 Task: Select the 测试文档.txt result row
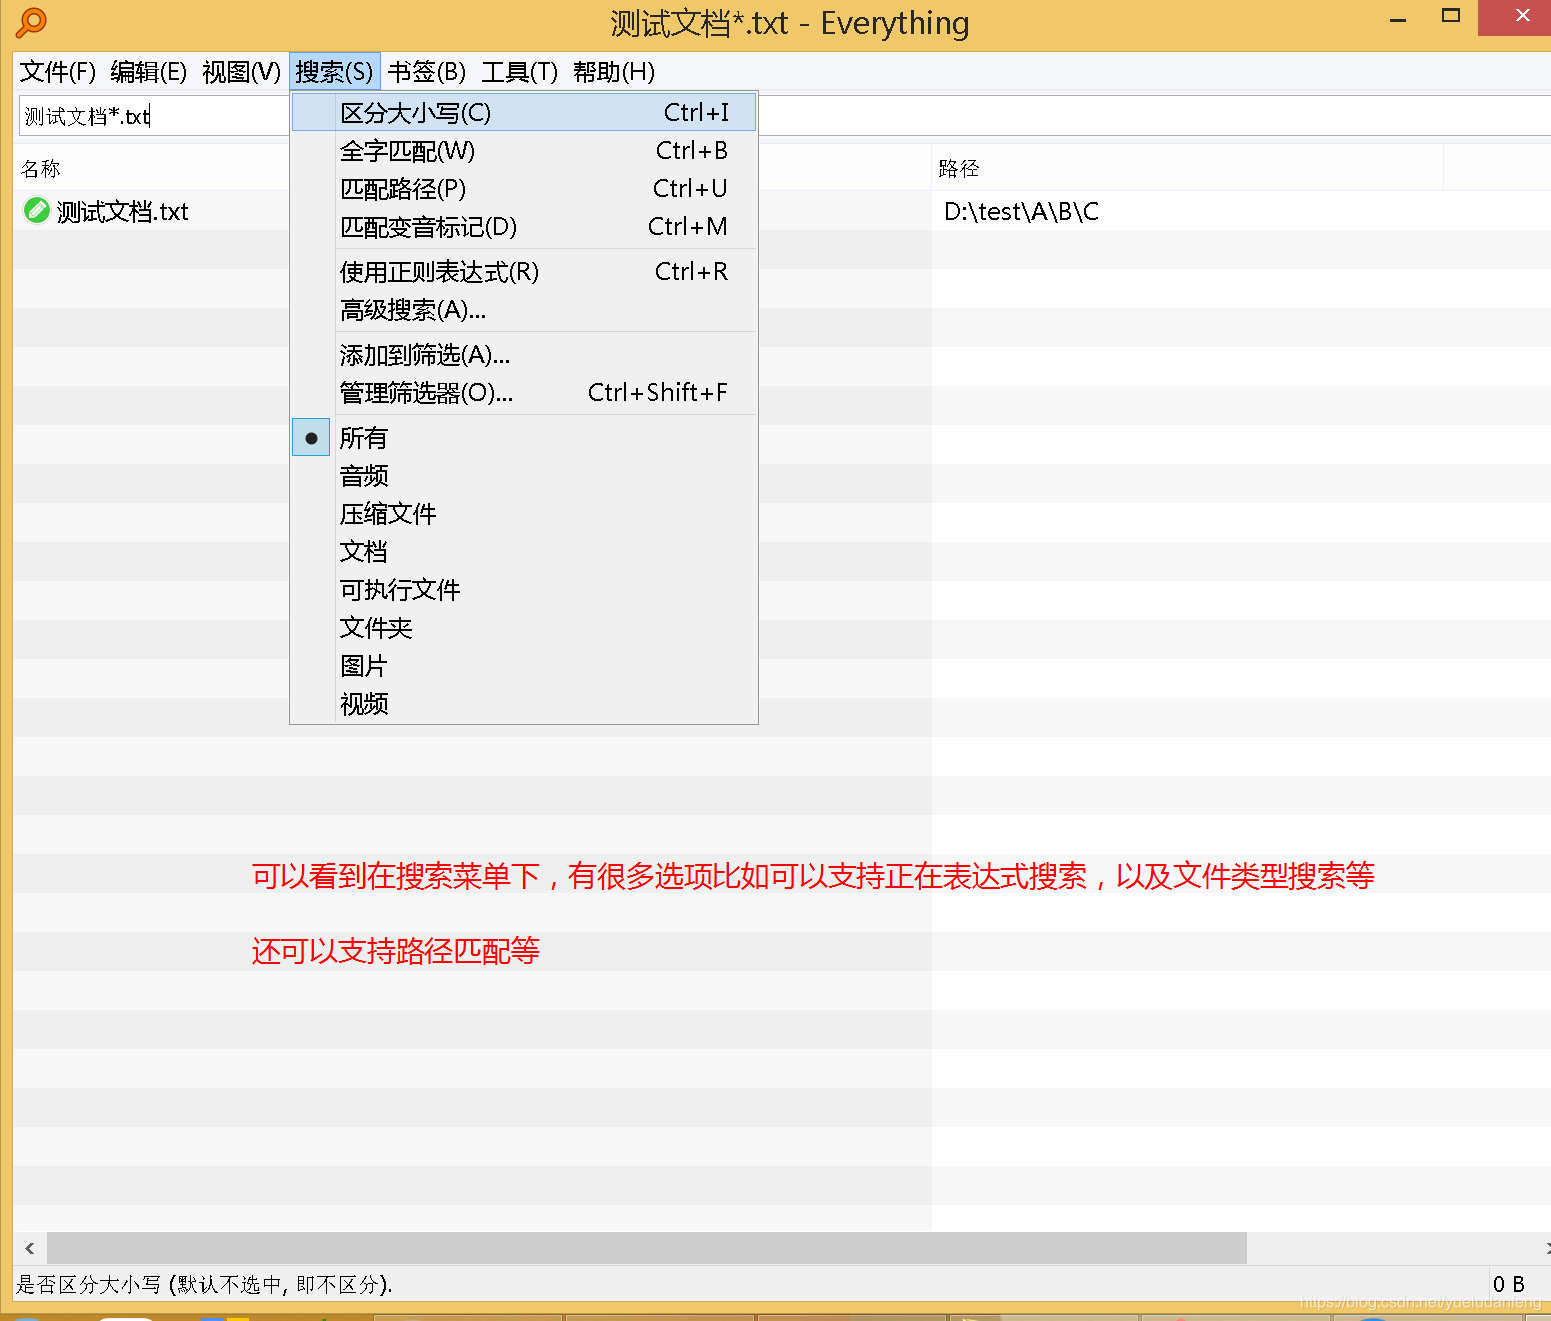pyautogui.click(x=782, y=211)
